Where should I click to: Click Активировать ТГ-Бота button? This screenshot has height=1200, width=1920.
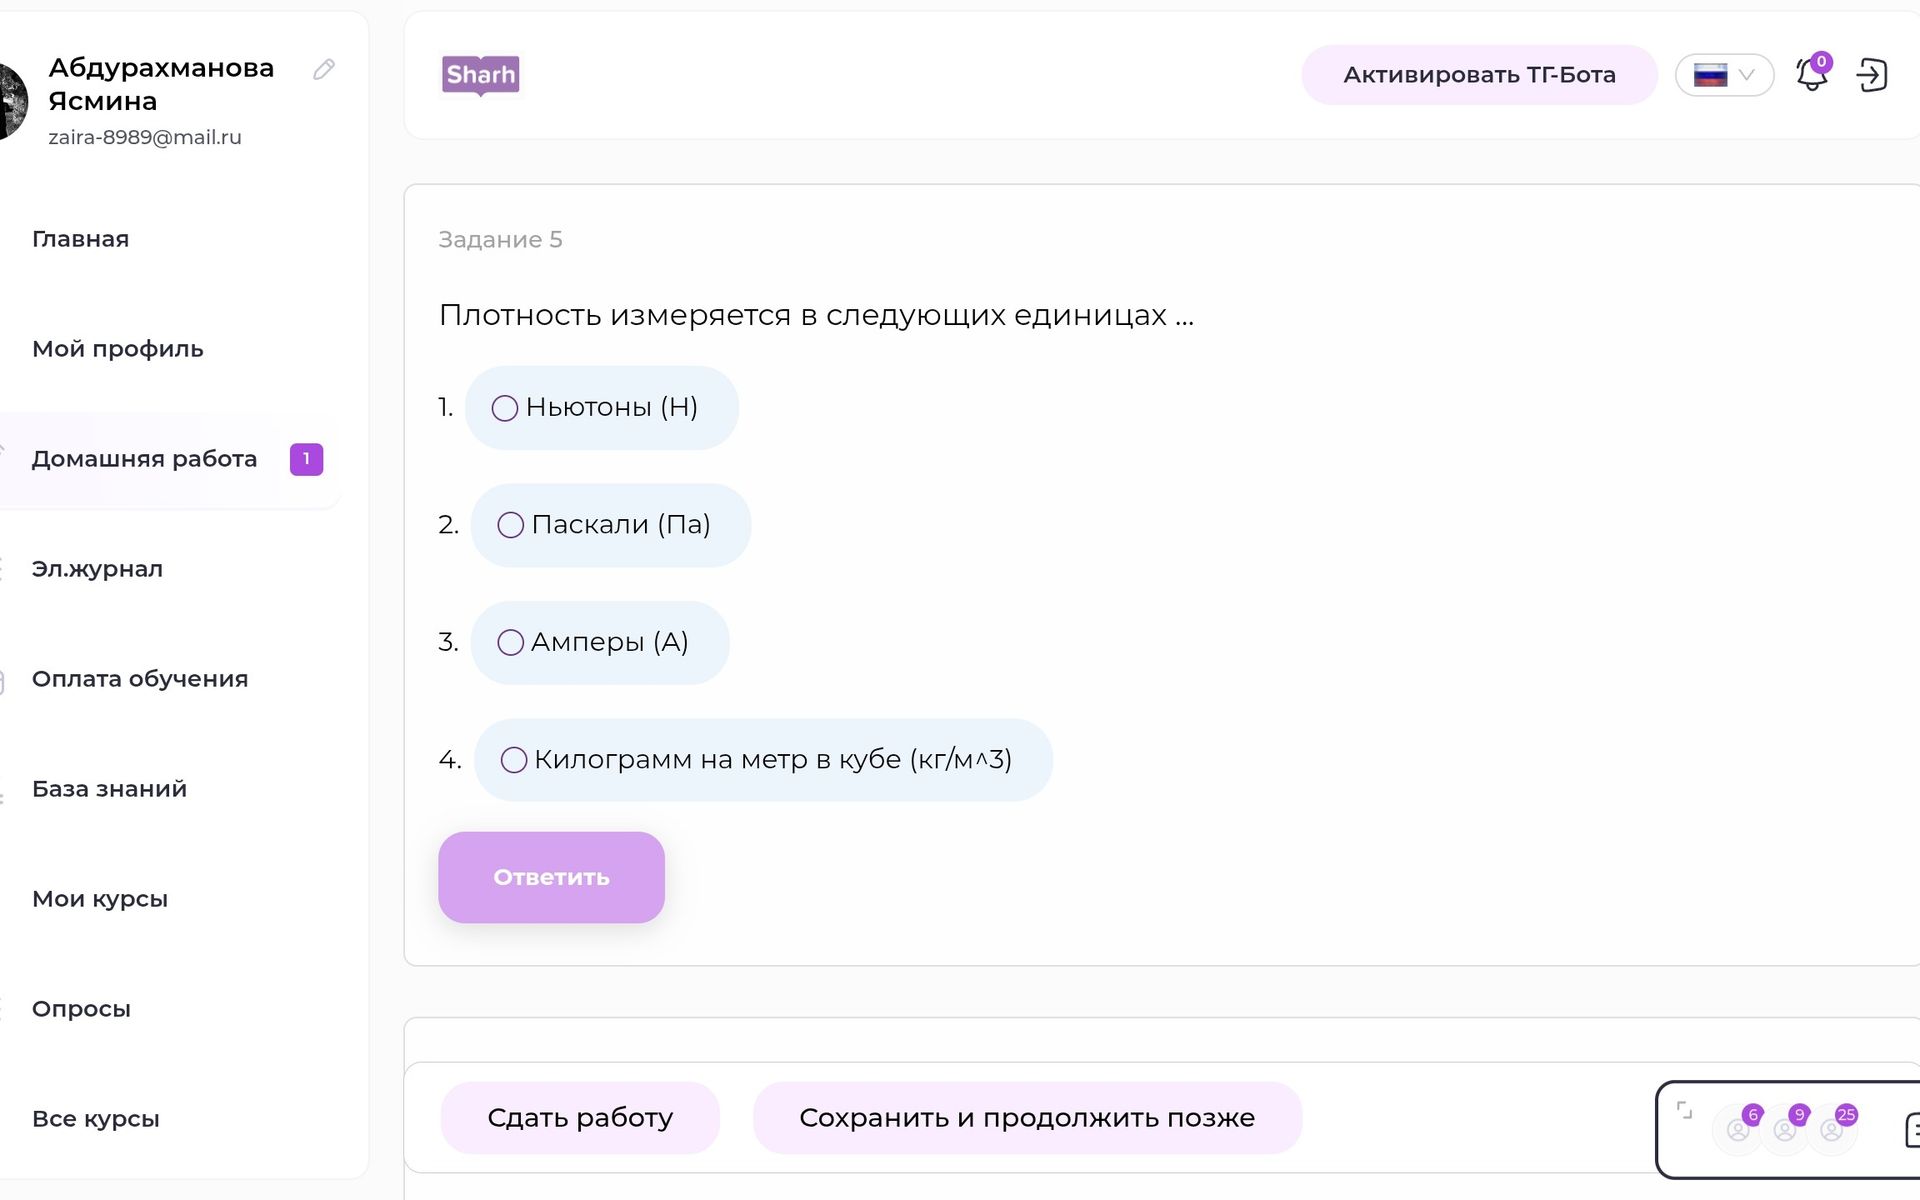pos(1479,75)
